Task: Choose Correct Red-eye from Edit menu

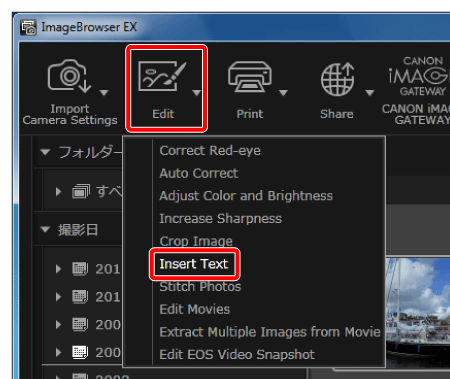Action: 210,151
